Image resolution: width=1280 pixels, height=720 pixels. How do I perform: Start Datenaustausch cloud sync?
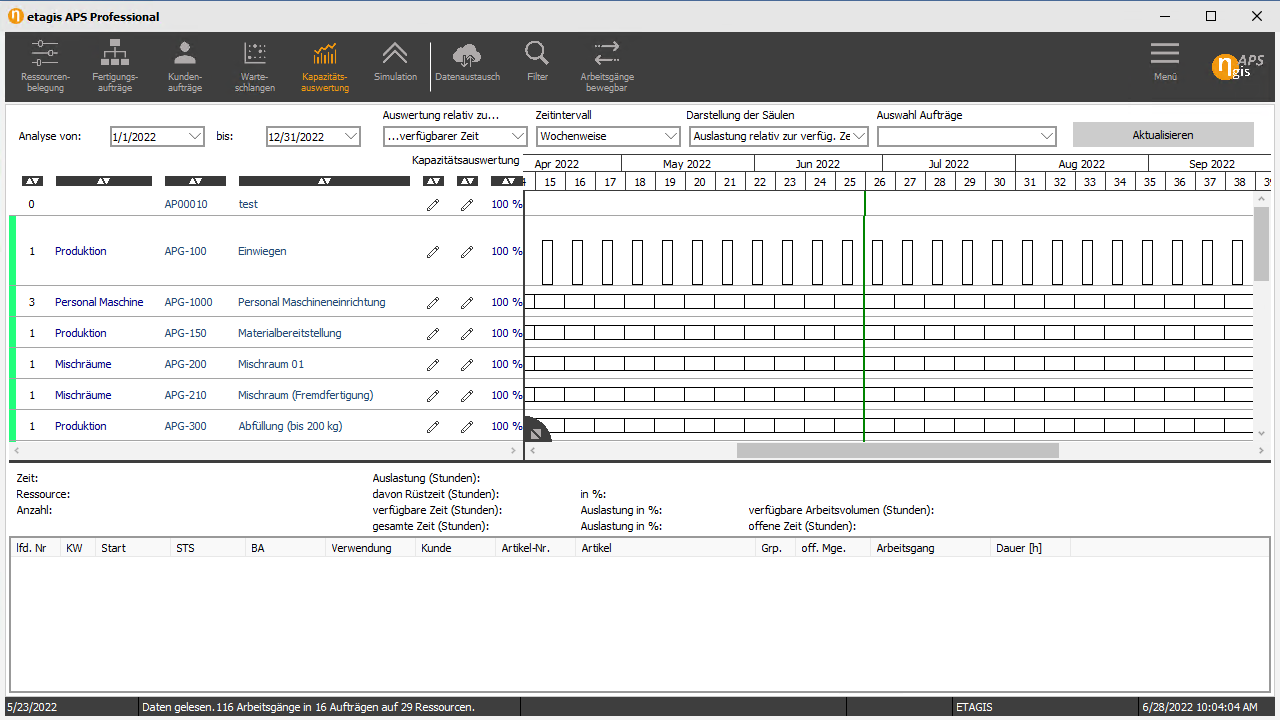point(467,62)
